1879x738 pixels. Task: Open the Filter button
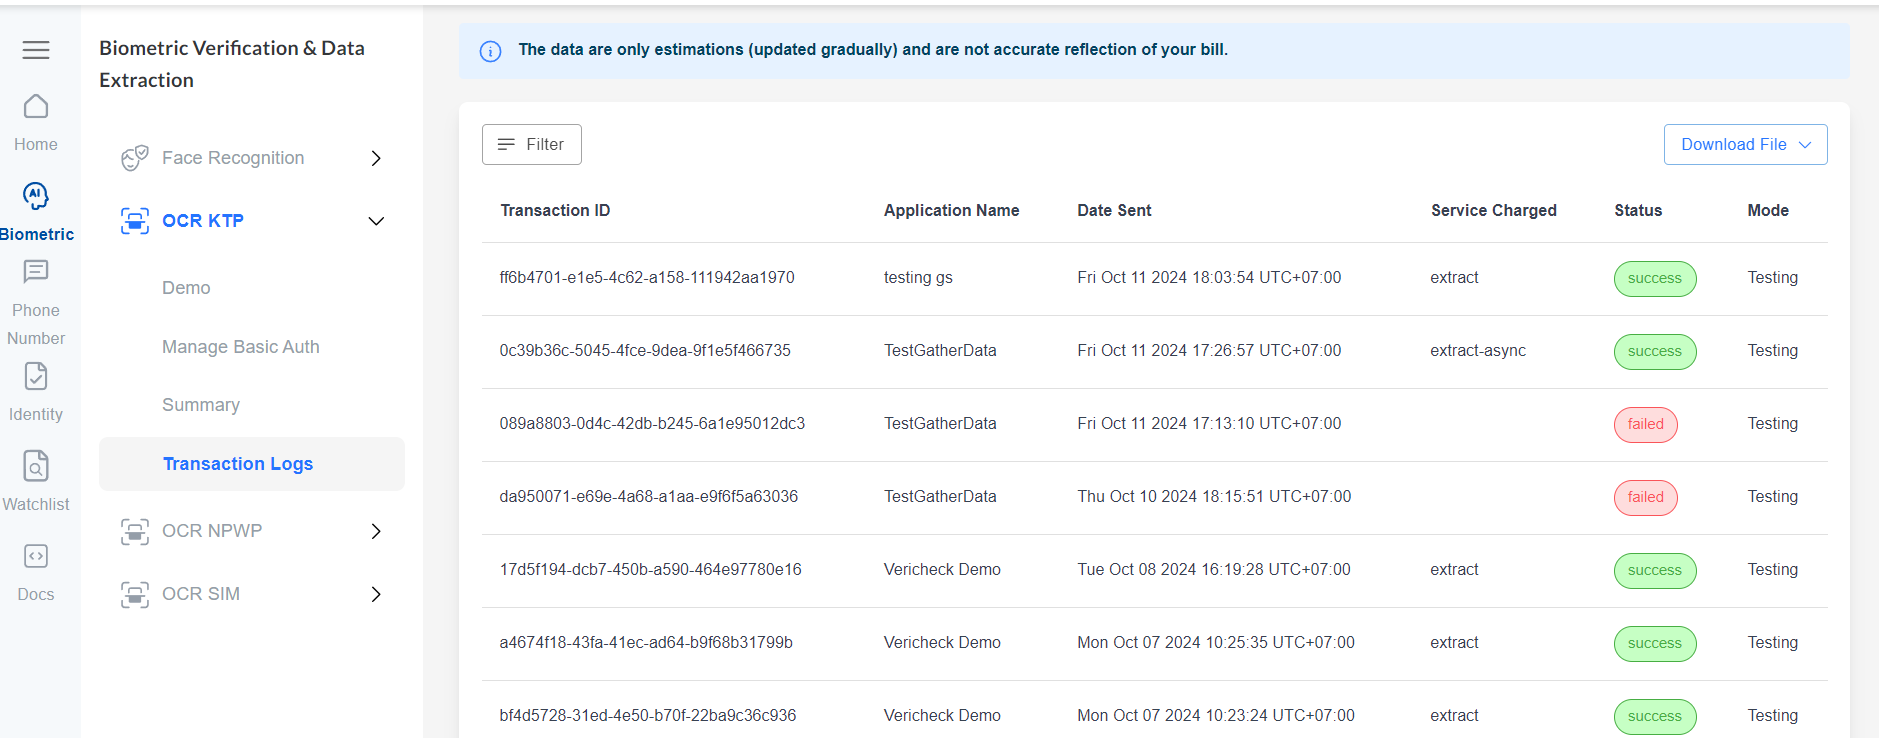tap(532, 144)
